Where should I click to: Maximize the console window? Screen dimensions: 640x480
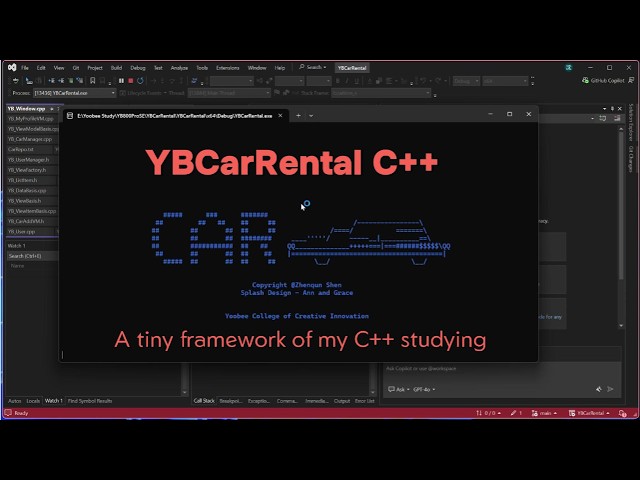[509, 114]
